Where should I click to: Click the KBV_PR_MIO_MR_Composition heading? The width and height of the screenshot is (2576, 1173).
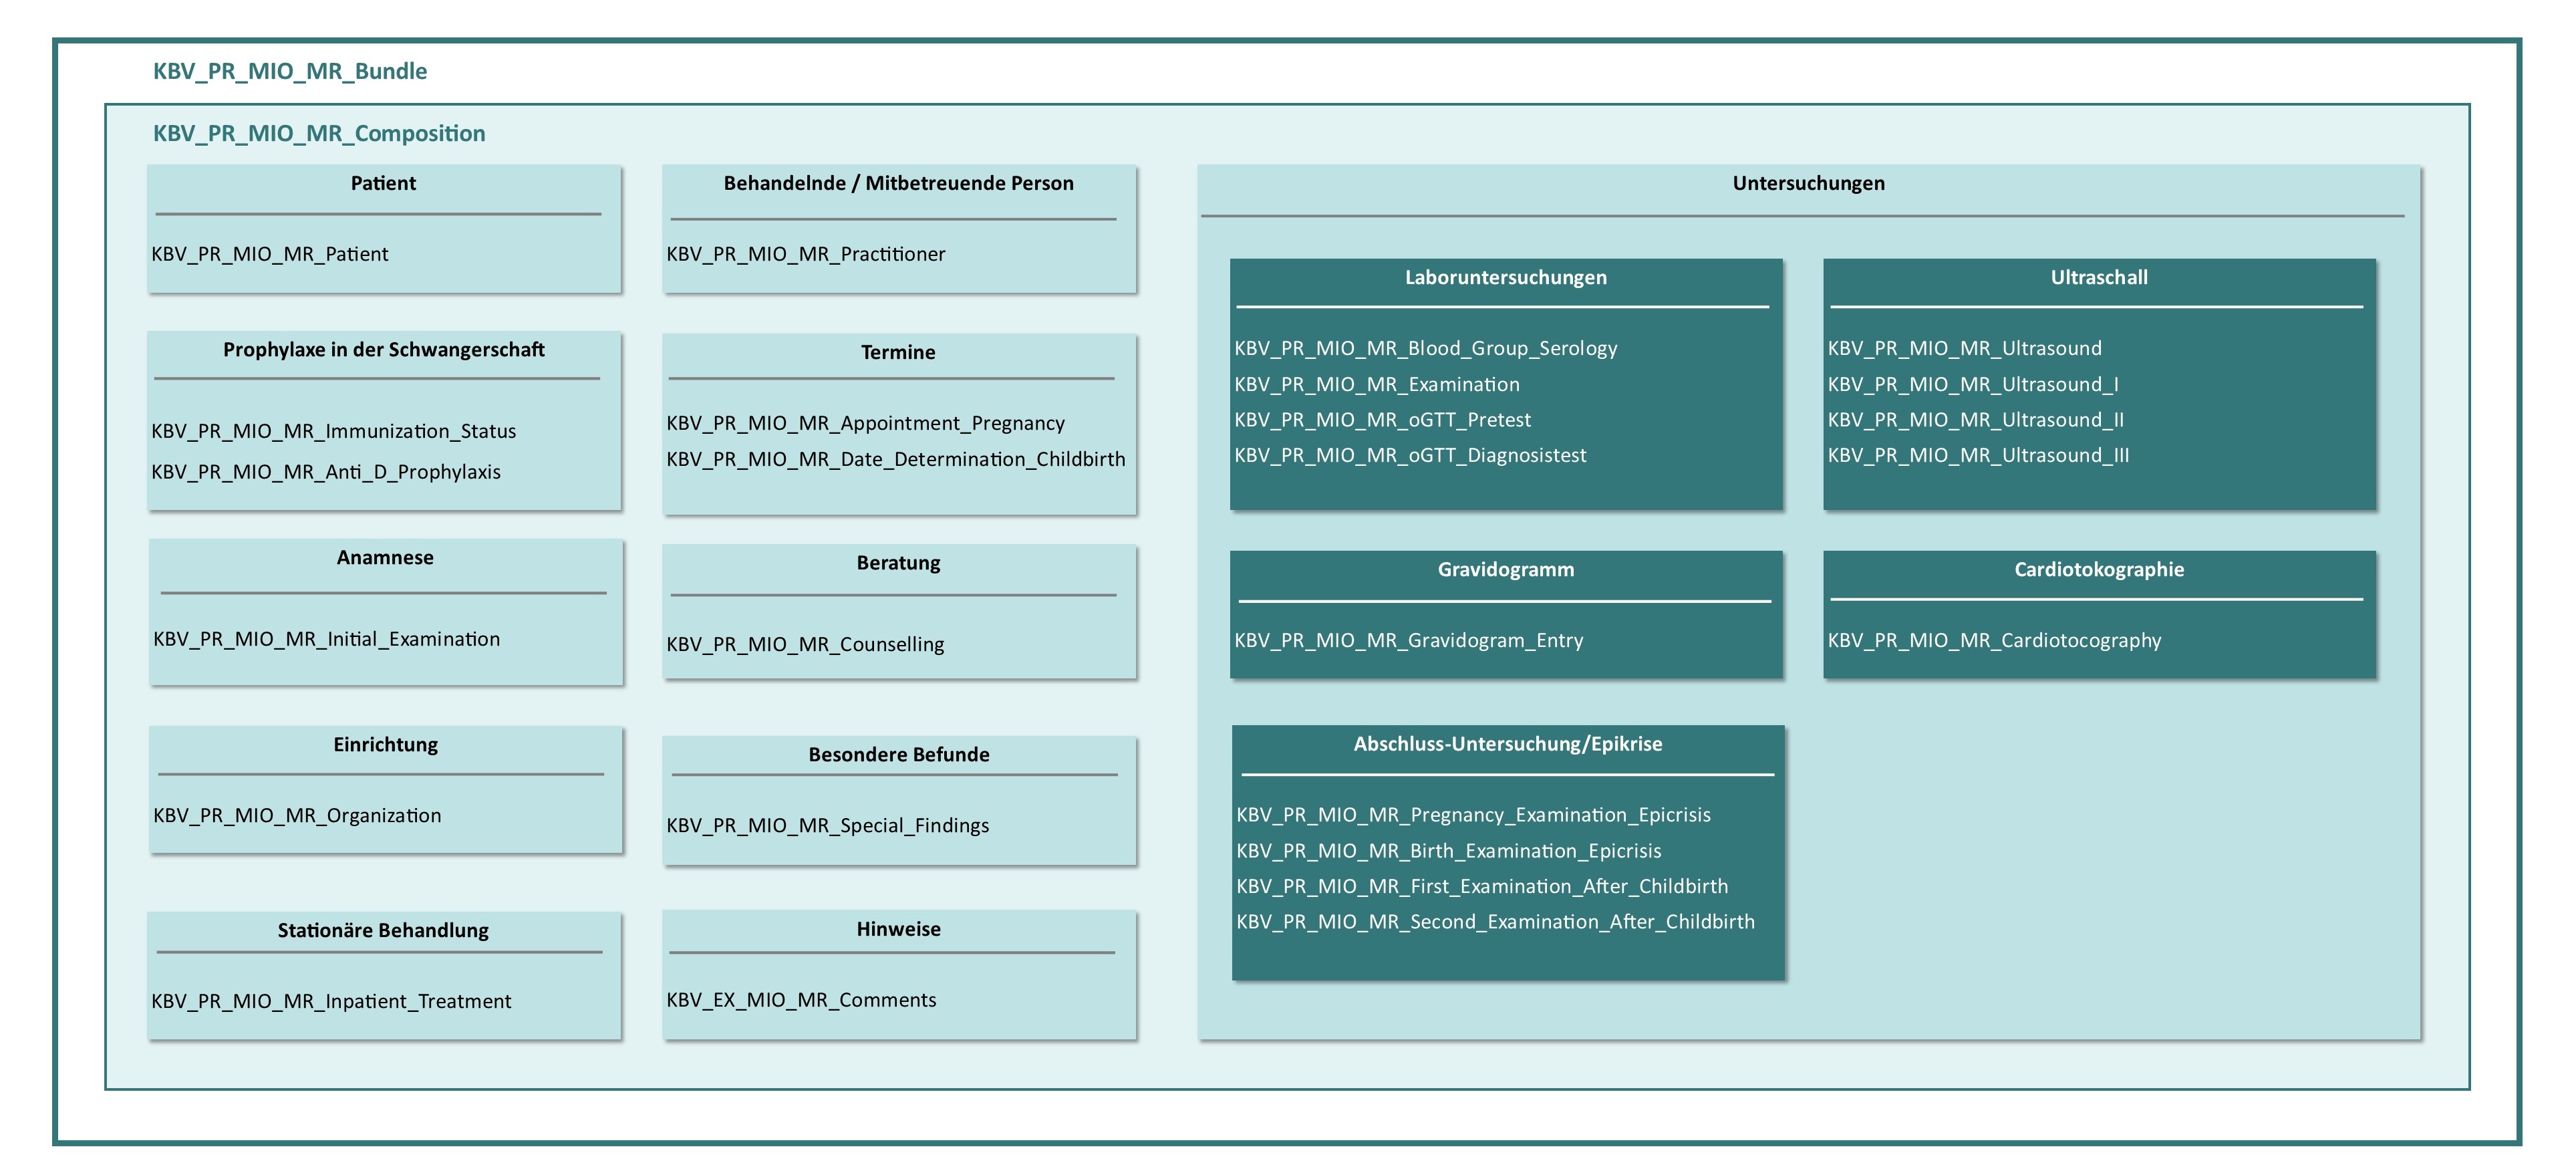tap(318, 133)
